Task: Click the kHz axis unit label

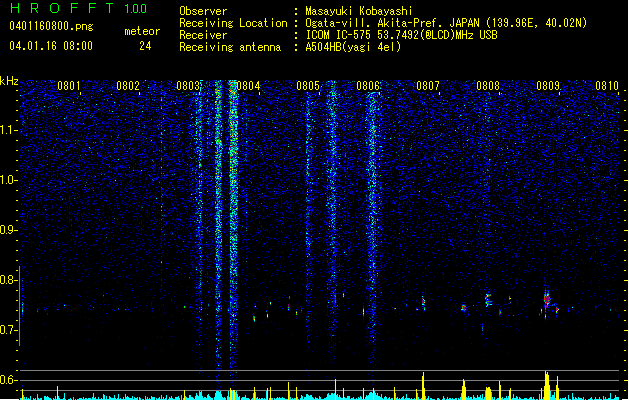Action: click(9, 81)
